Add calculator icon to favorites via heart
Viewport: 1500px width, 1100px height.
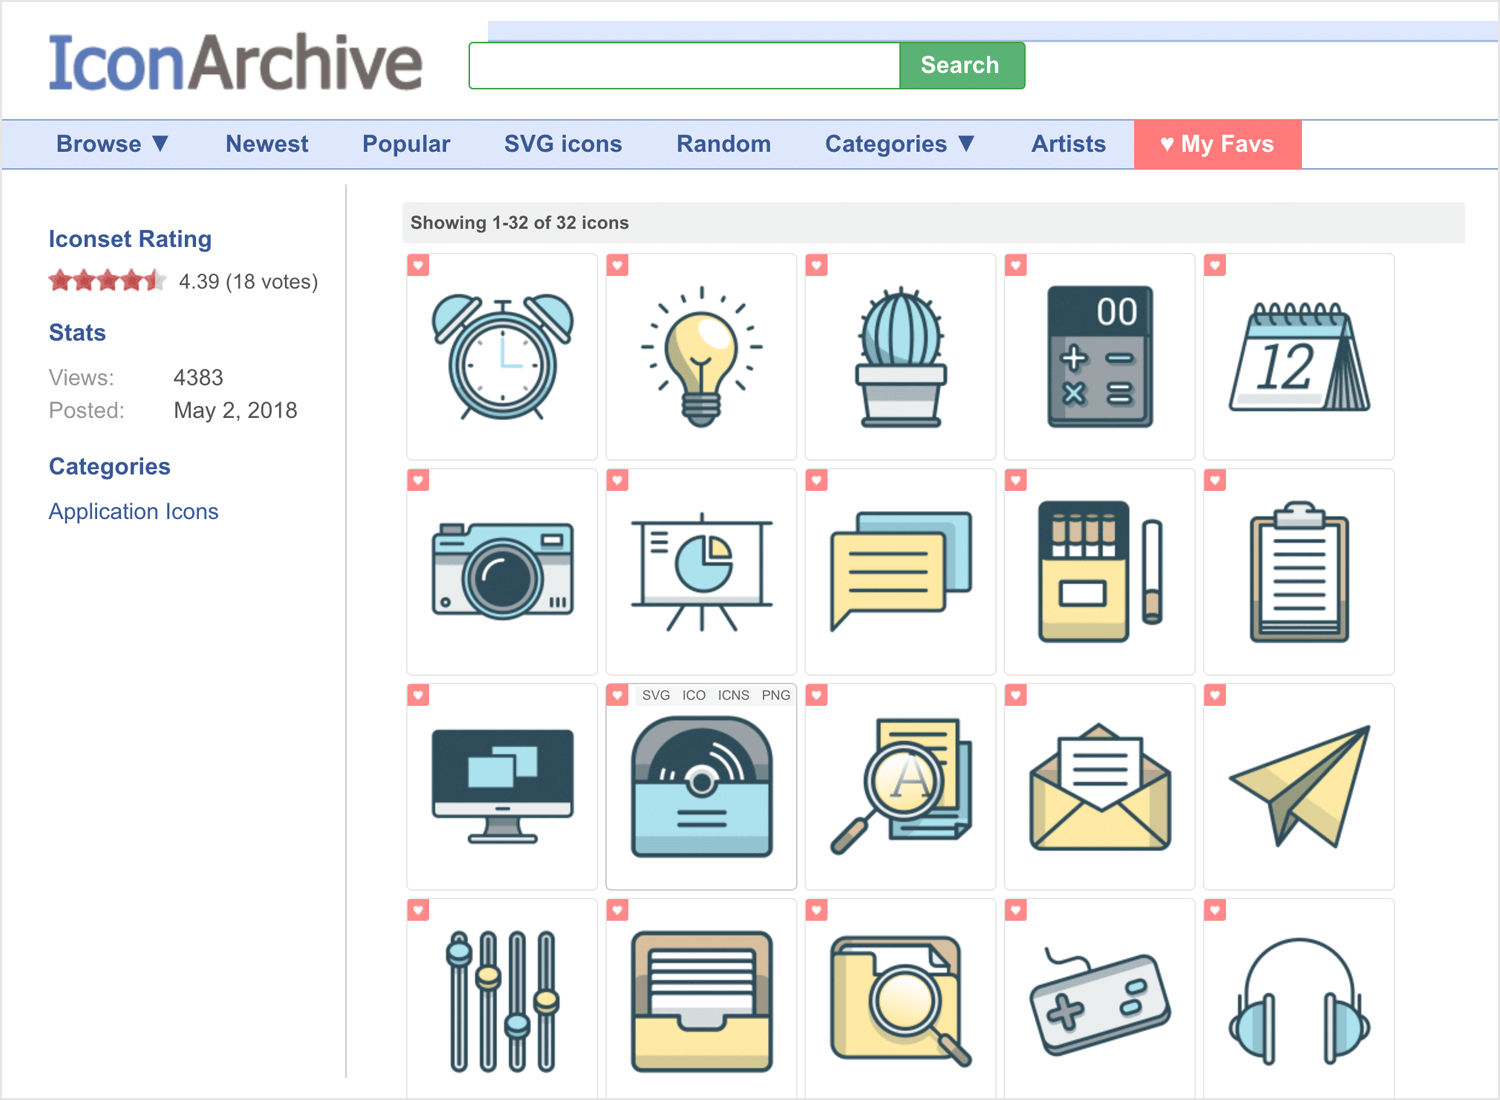1015,265
